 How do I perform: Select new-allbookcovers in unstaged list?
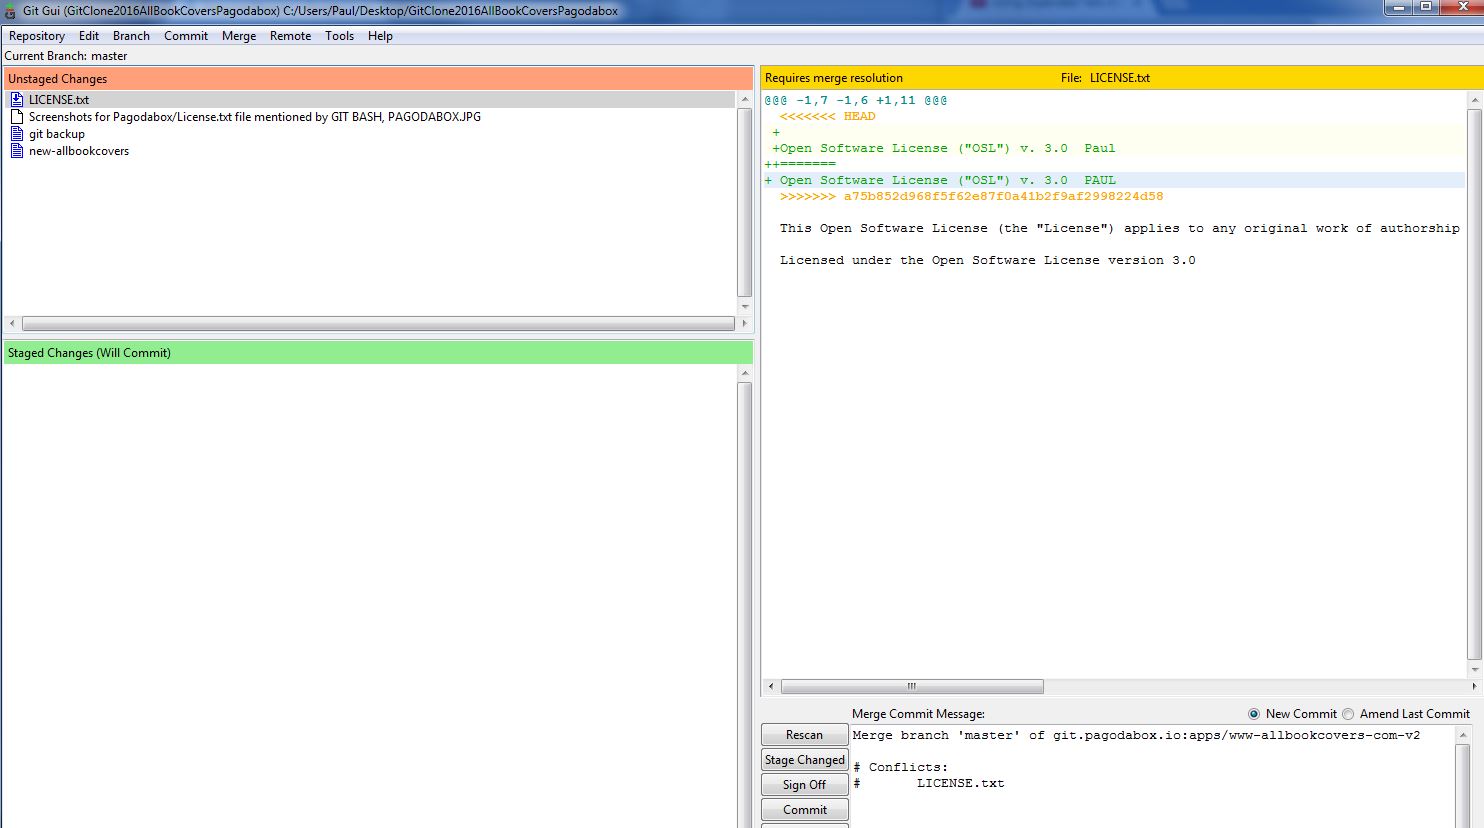(79, 151)
